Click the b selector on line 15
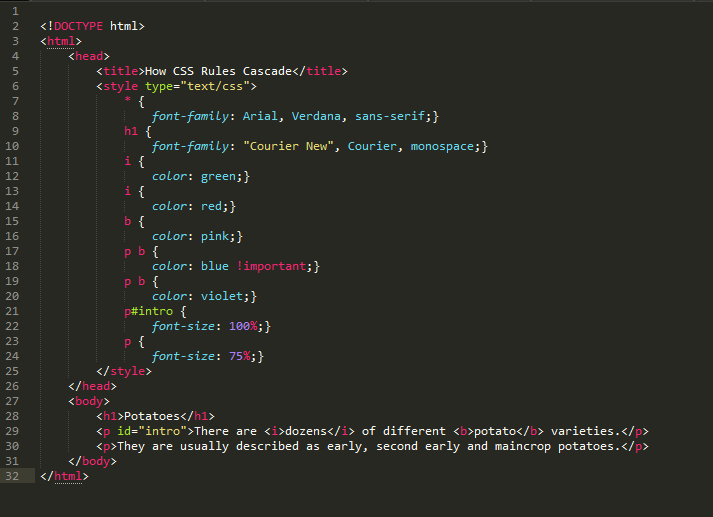 pos(128,221)
